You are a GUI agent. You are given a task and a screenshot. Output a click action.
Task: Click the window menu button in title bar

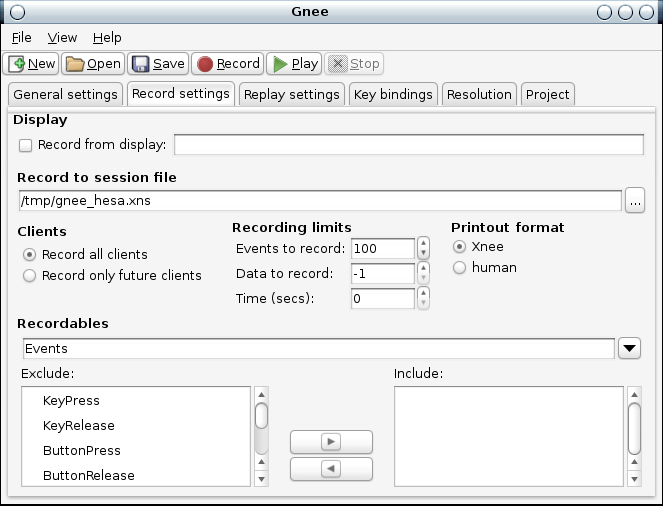coord(17,12)
